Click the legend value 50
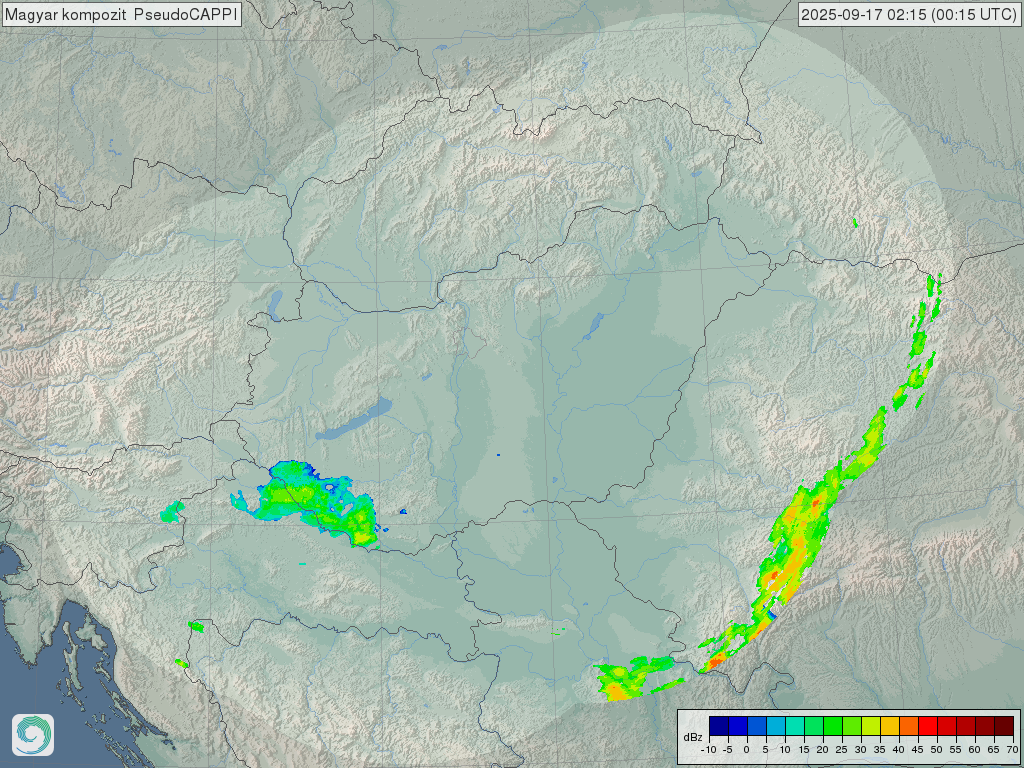 click(x=936, y=750)
